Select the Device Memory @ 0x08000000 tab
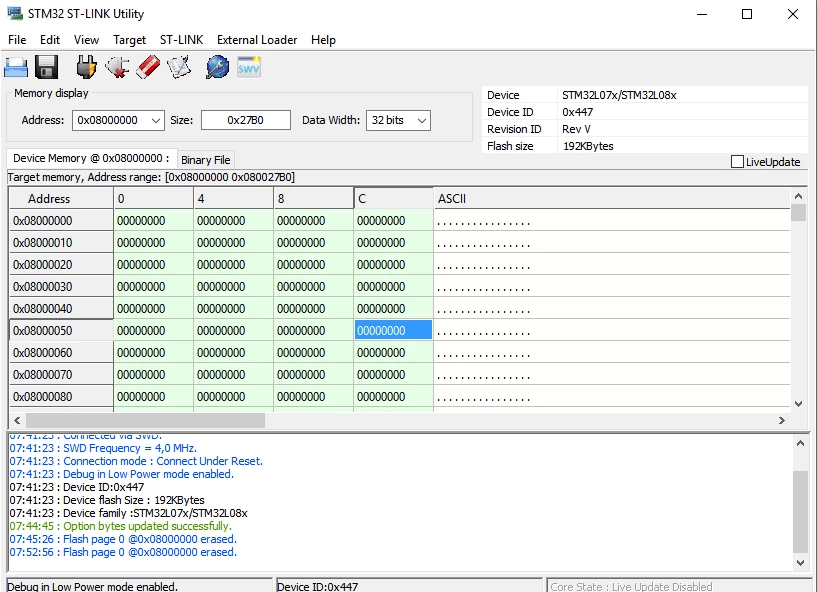818x592 pixels. pos(91,158)
